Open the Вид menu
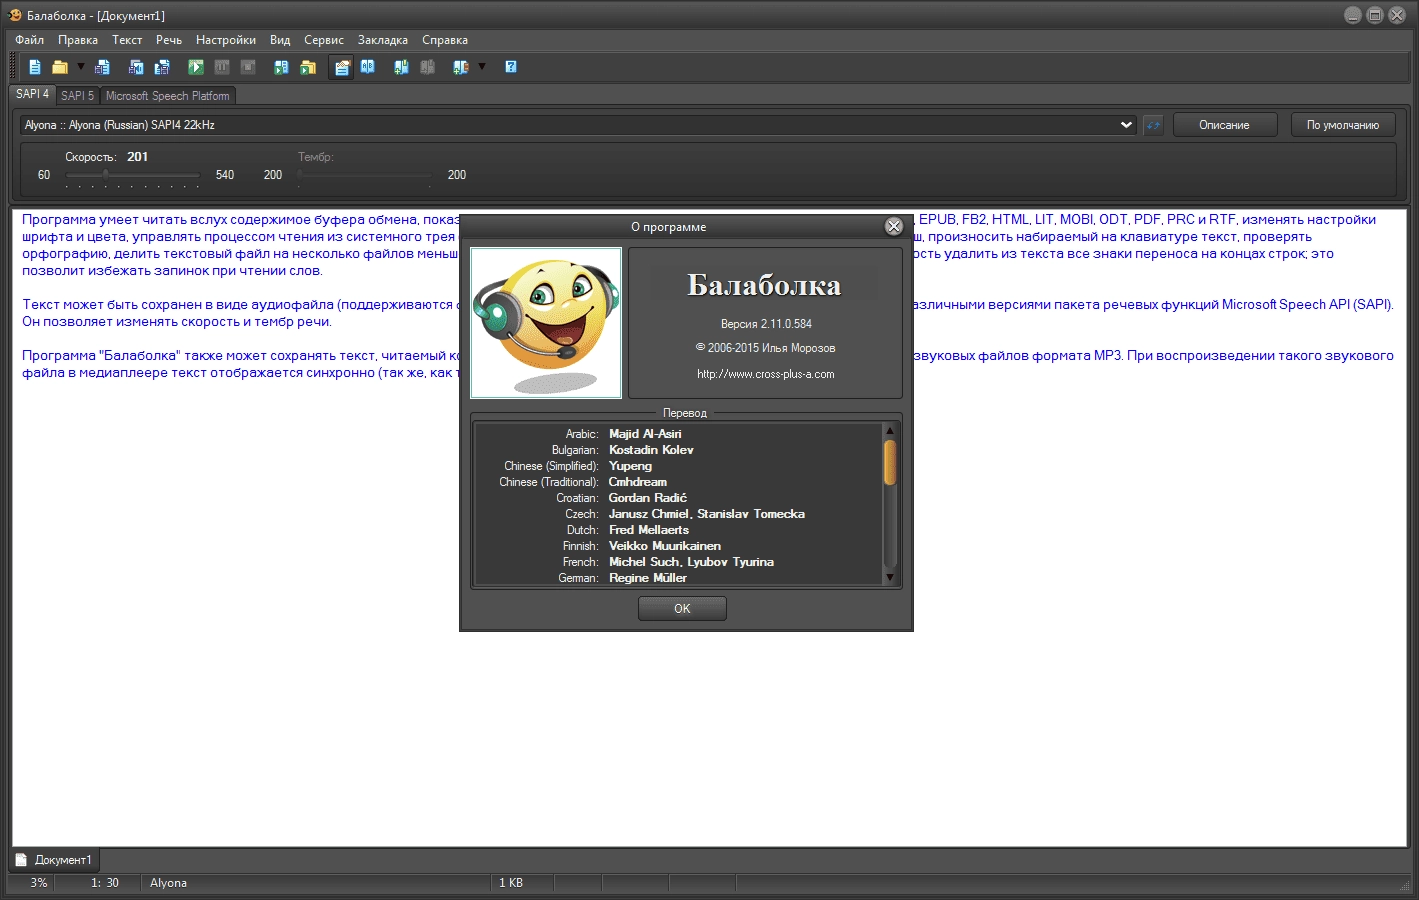The width and height of the screenshot is (1419, 900). (280, 40)
